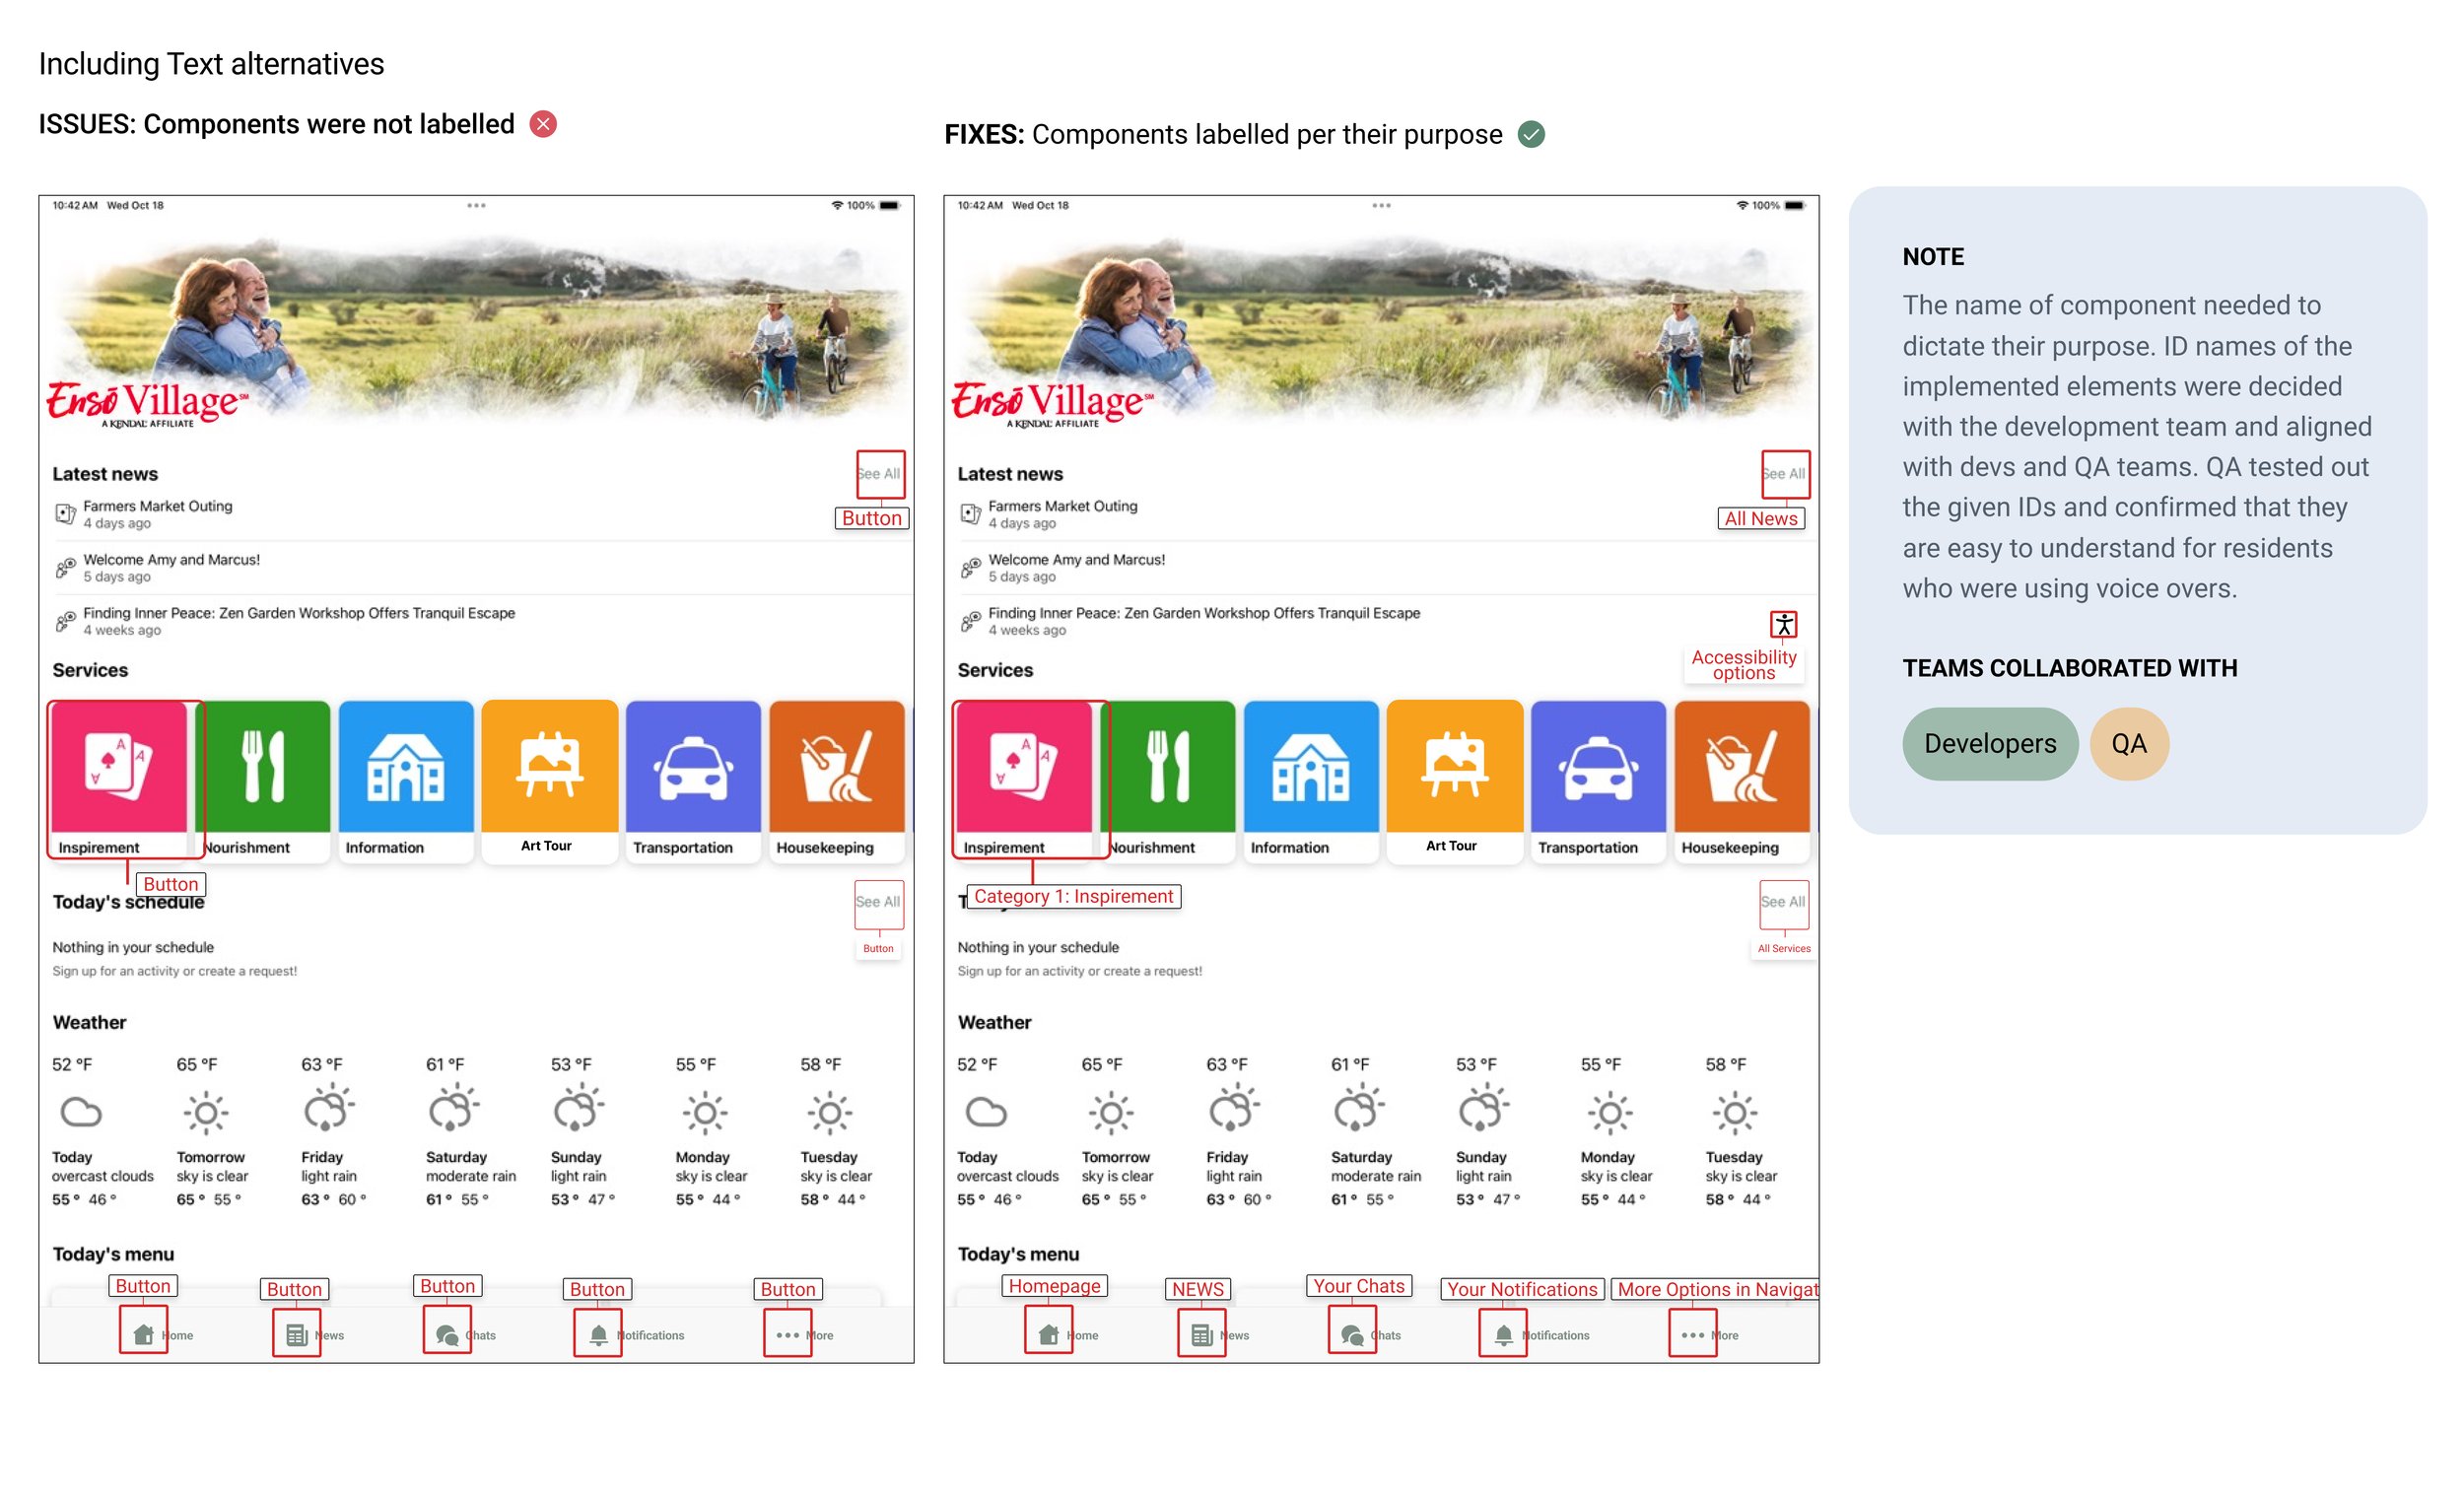Image resolution: width=2464 pixels, height=1496 pixels.
Task: Click battery indicator in left mockup status bar
Action: [890, 205]
